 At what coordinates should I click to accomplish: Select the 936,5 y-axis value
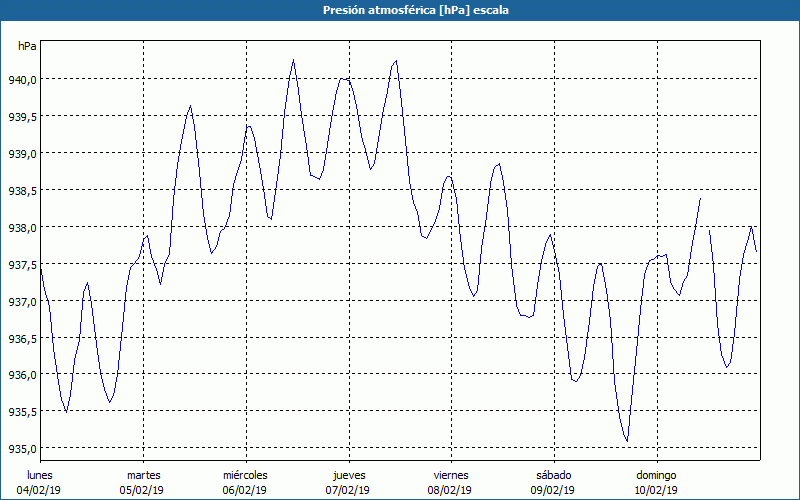(22, 338)
